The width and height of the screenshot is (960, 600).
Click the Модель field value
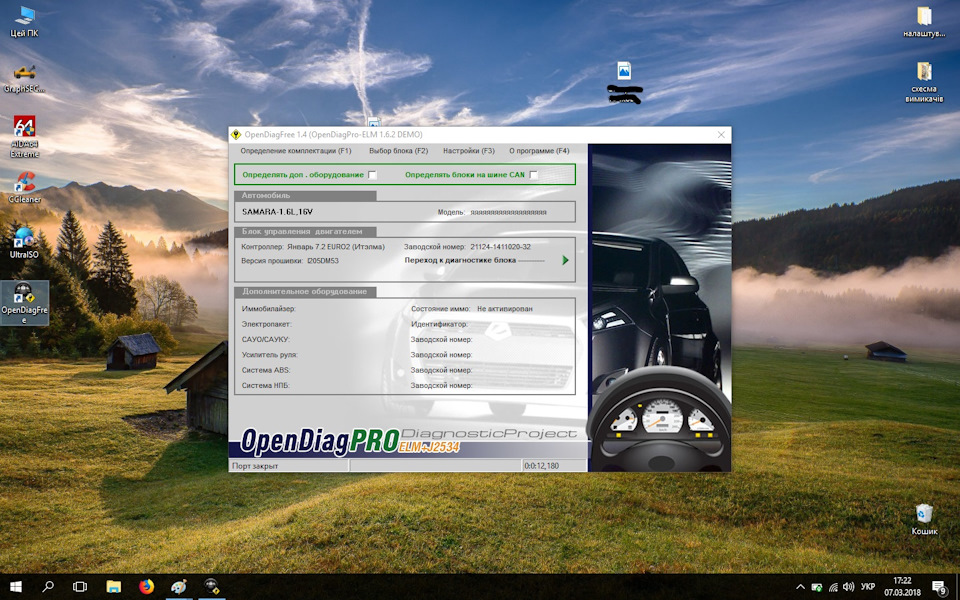508,212
